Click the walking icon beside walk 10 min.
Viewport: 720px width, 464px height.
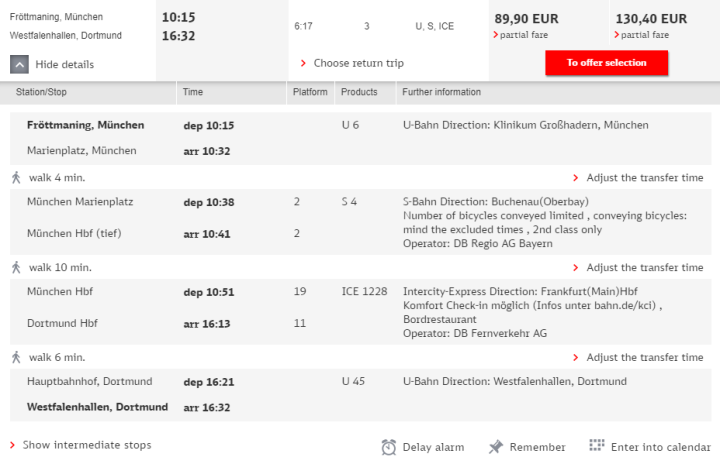click(x=16, y=267)
